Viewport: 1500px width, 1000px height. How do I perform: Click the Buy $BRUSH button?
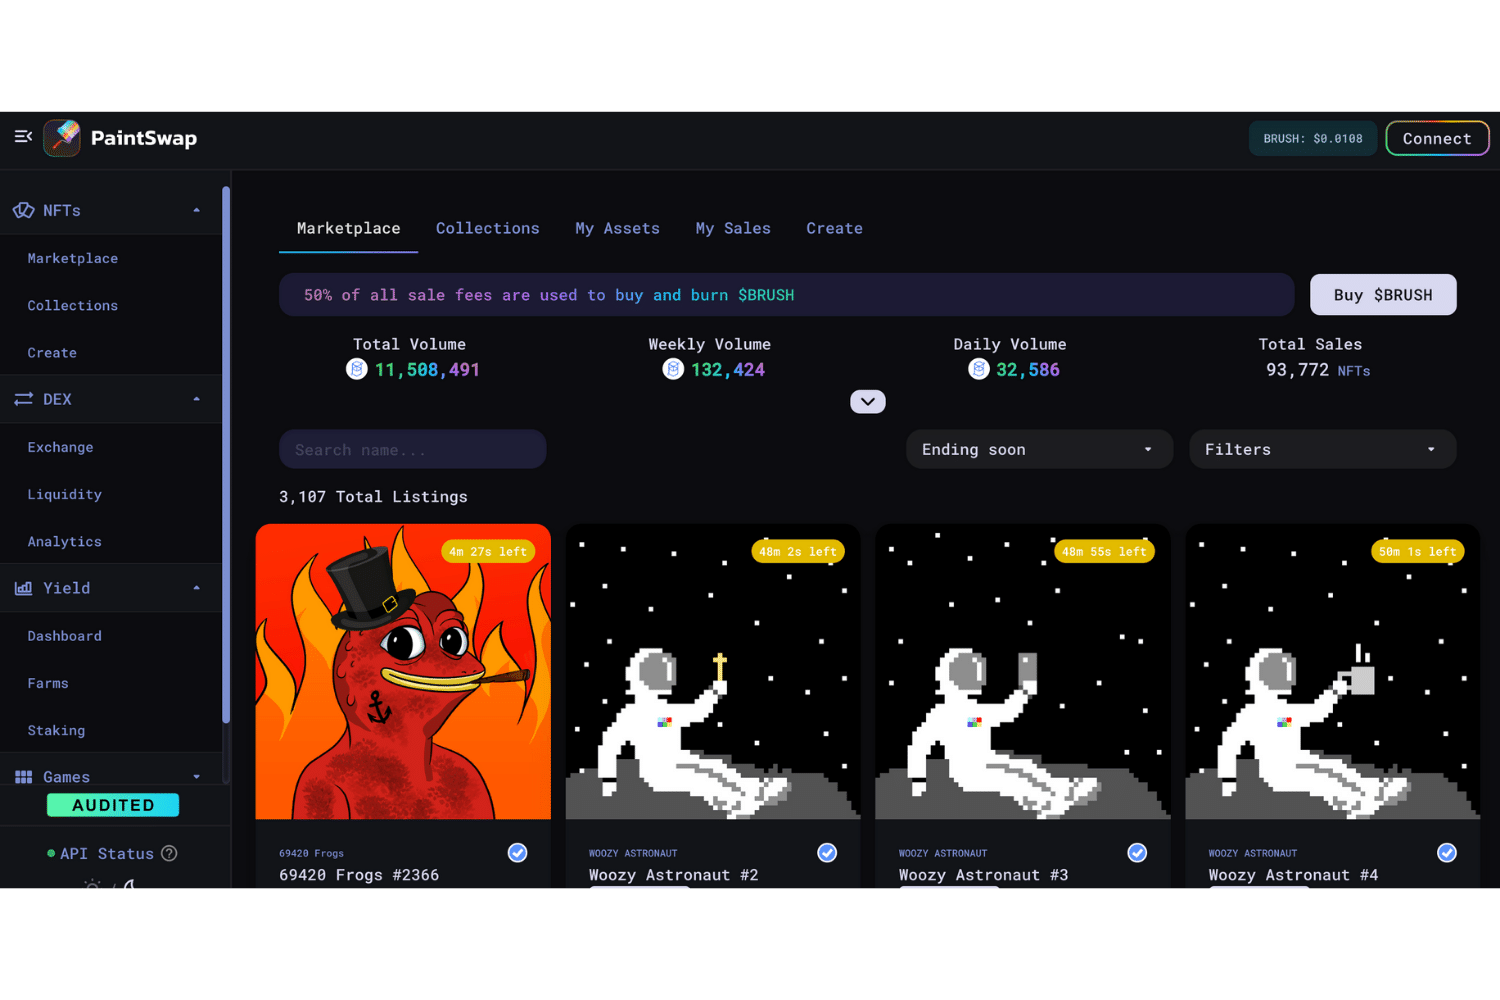tap(1383, 295)
